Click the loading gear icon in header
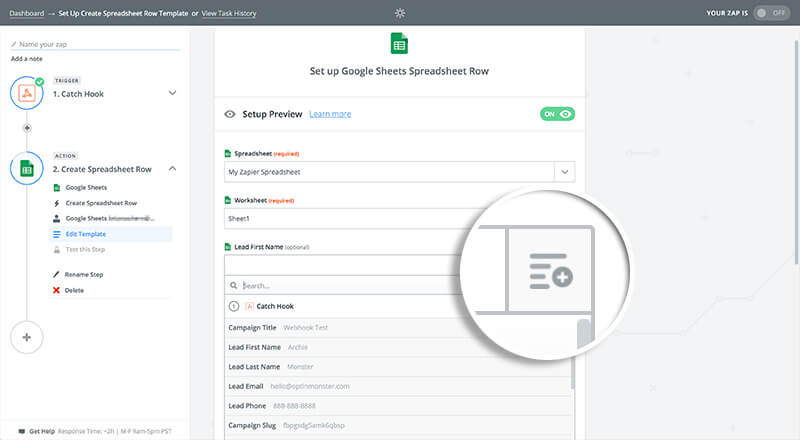 pos(400,13)
